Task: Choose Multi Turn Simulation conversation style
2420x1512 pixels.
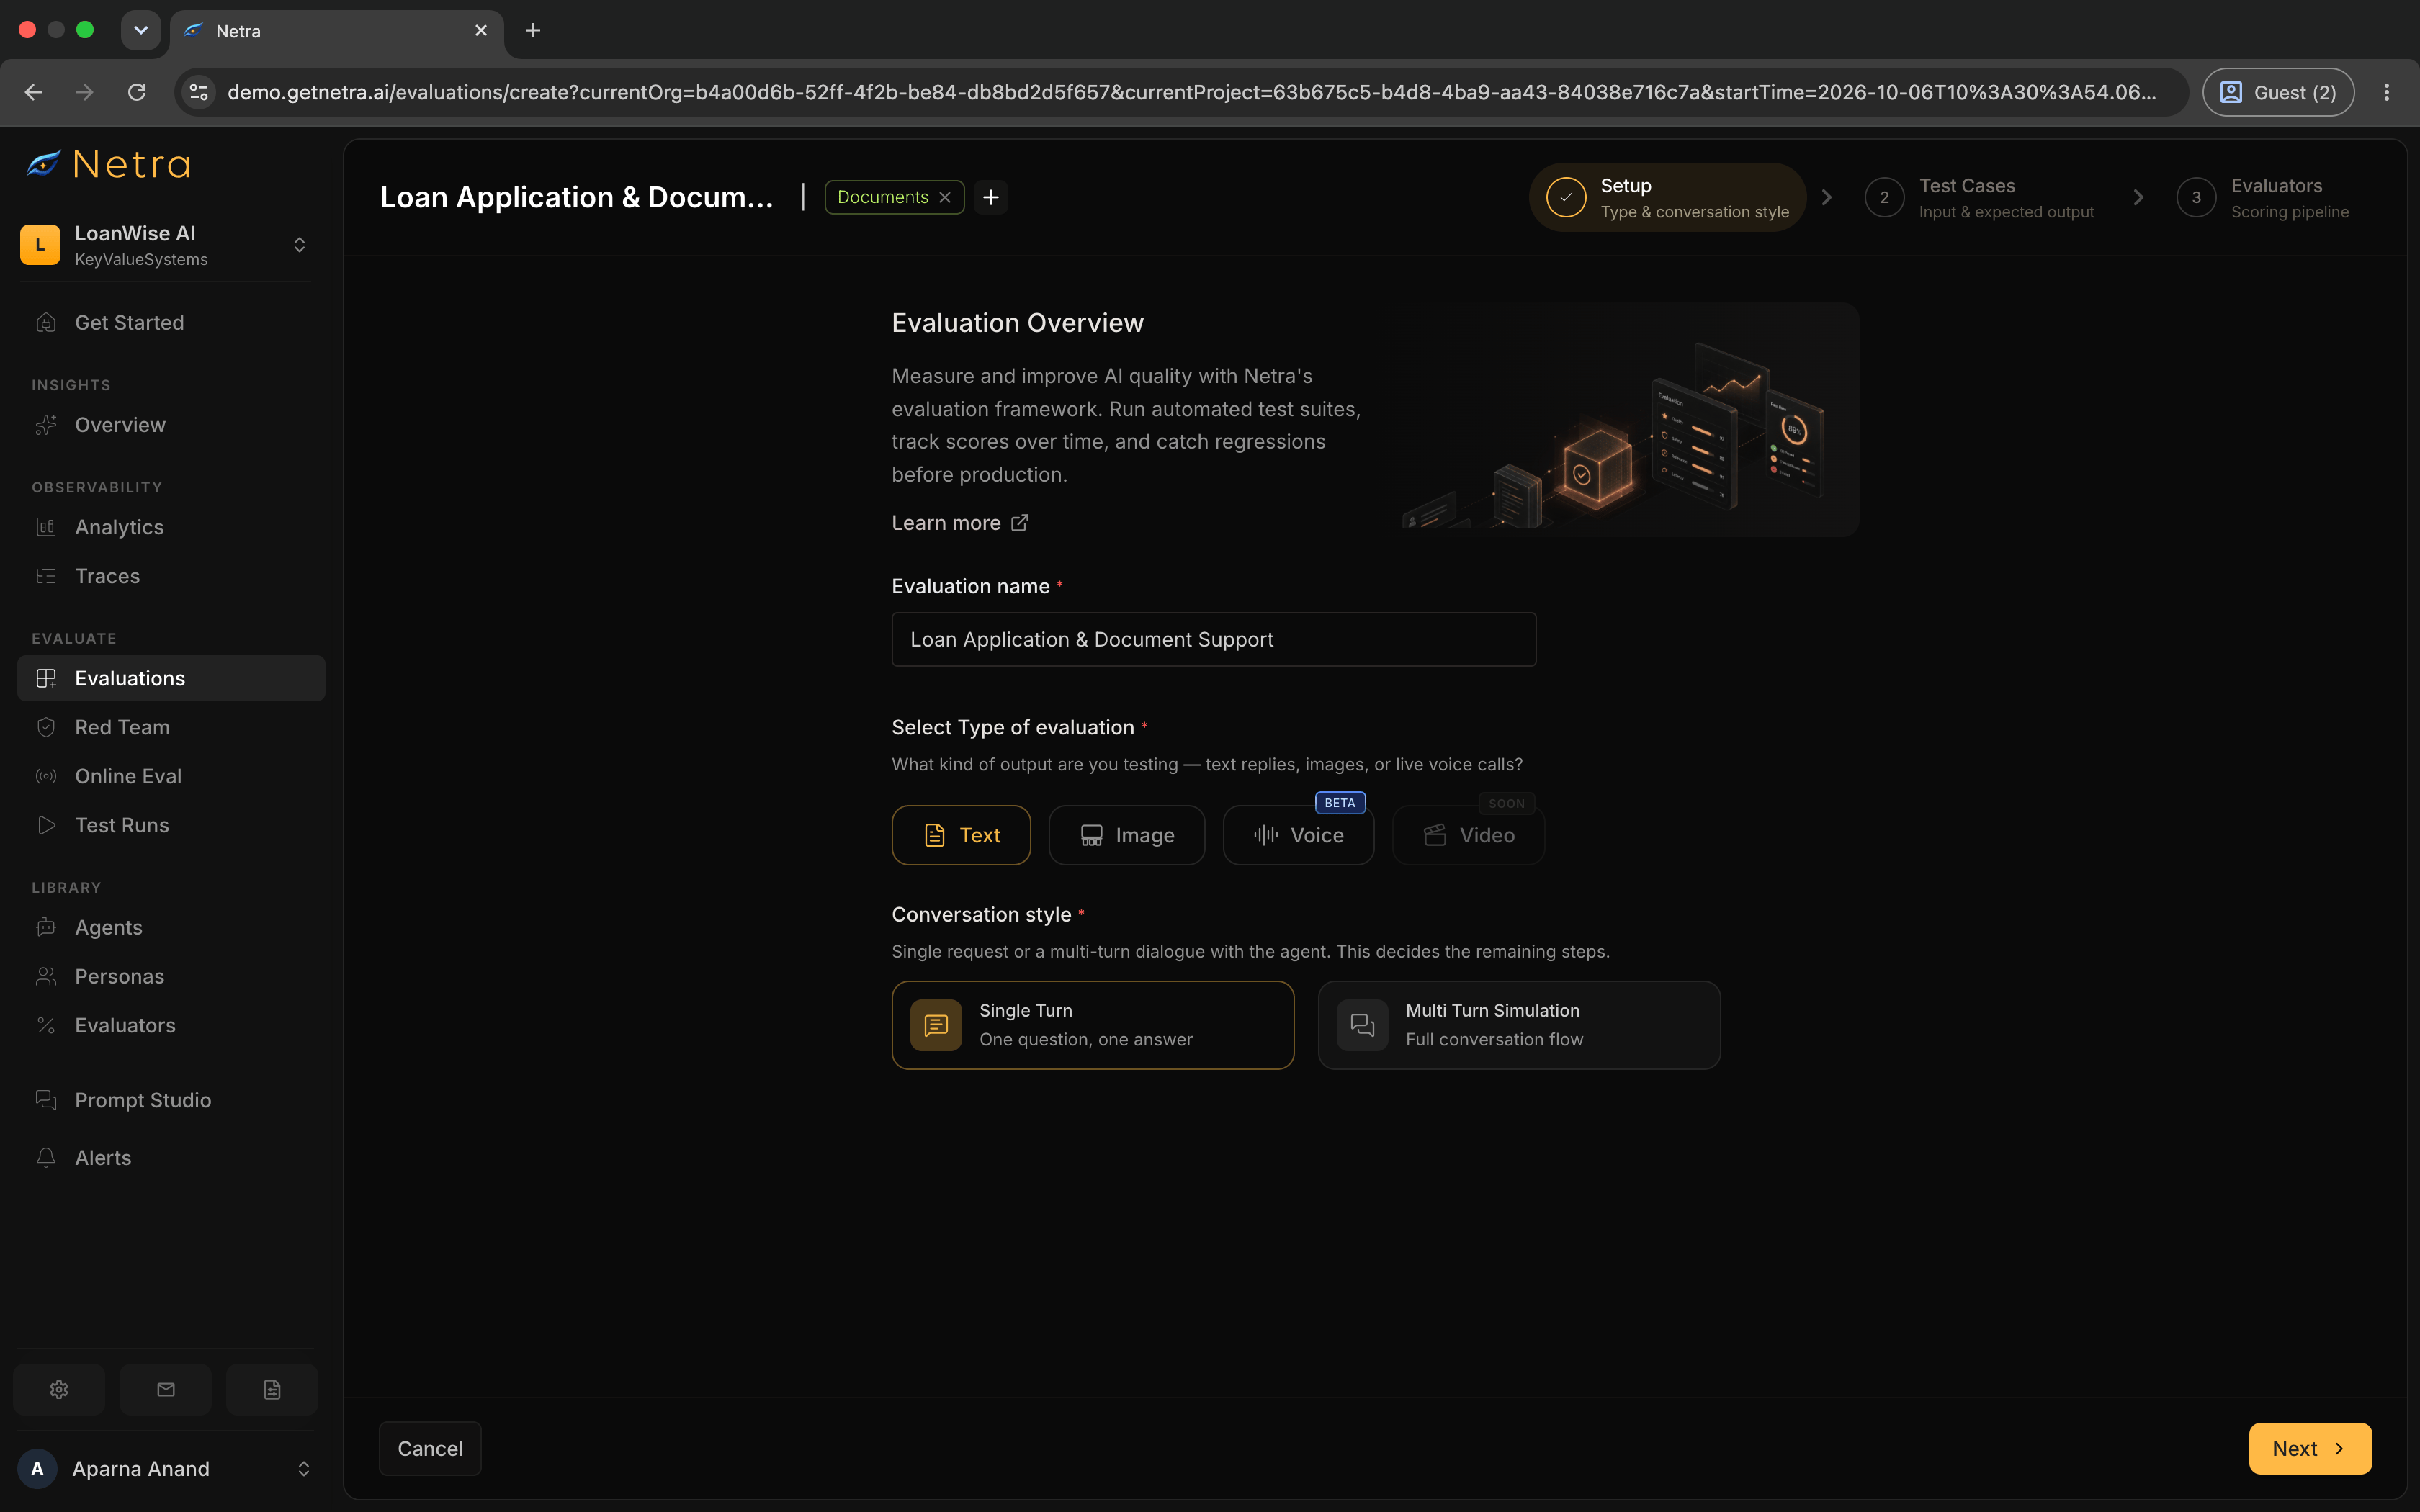Action: 1519,1025
